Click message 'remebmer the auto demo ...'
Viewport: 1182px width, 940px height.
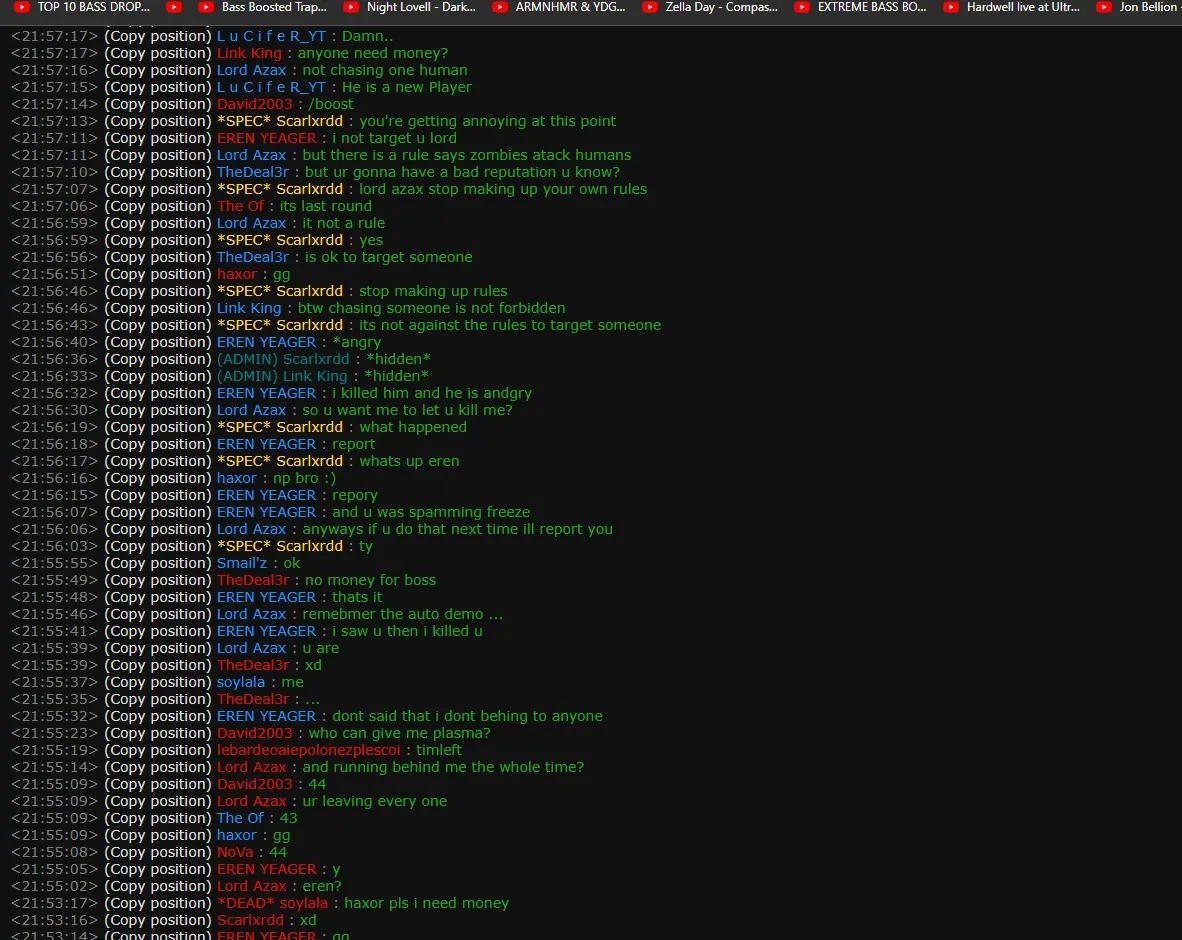pos(403,614)
